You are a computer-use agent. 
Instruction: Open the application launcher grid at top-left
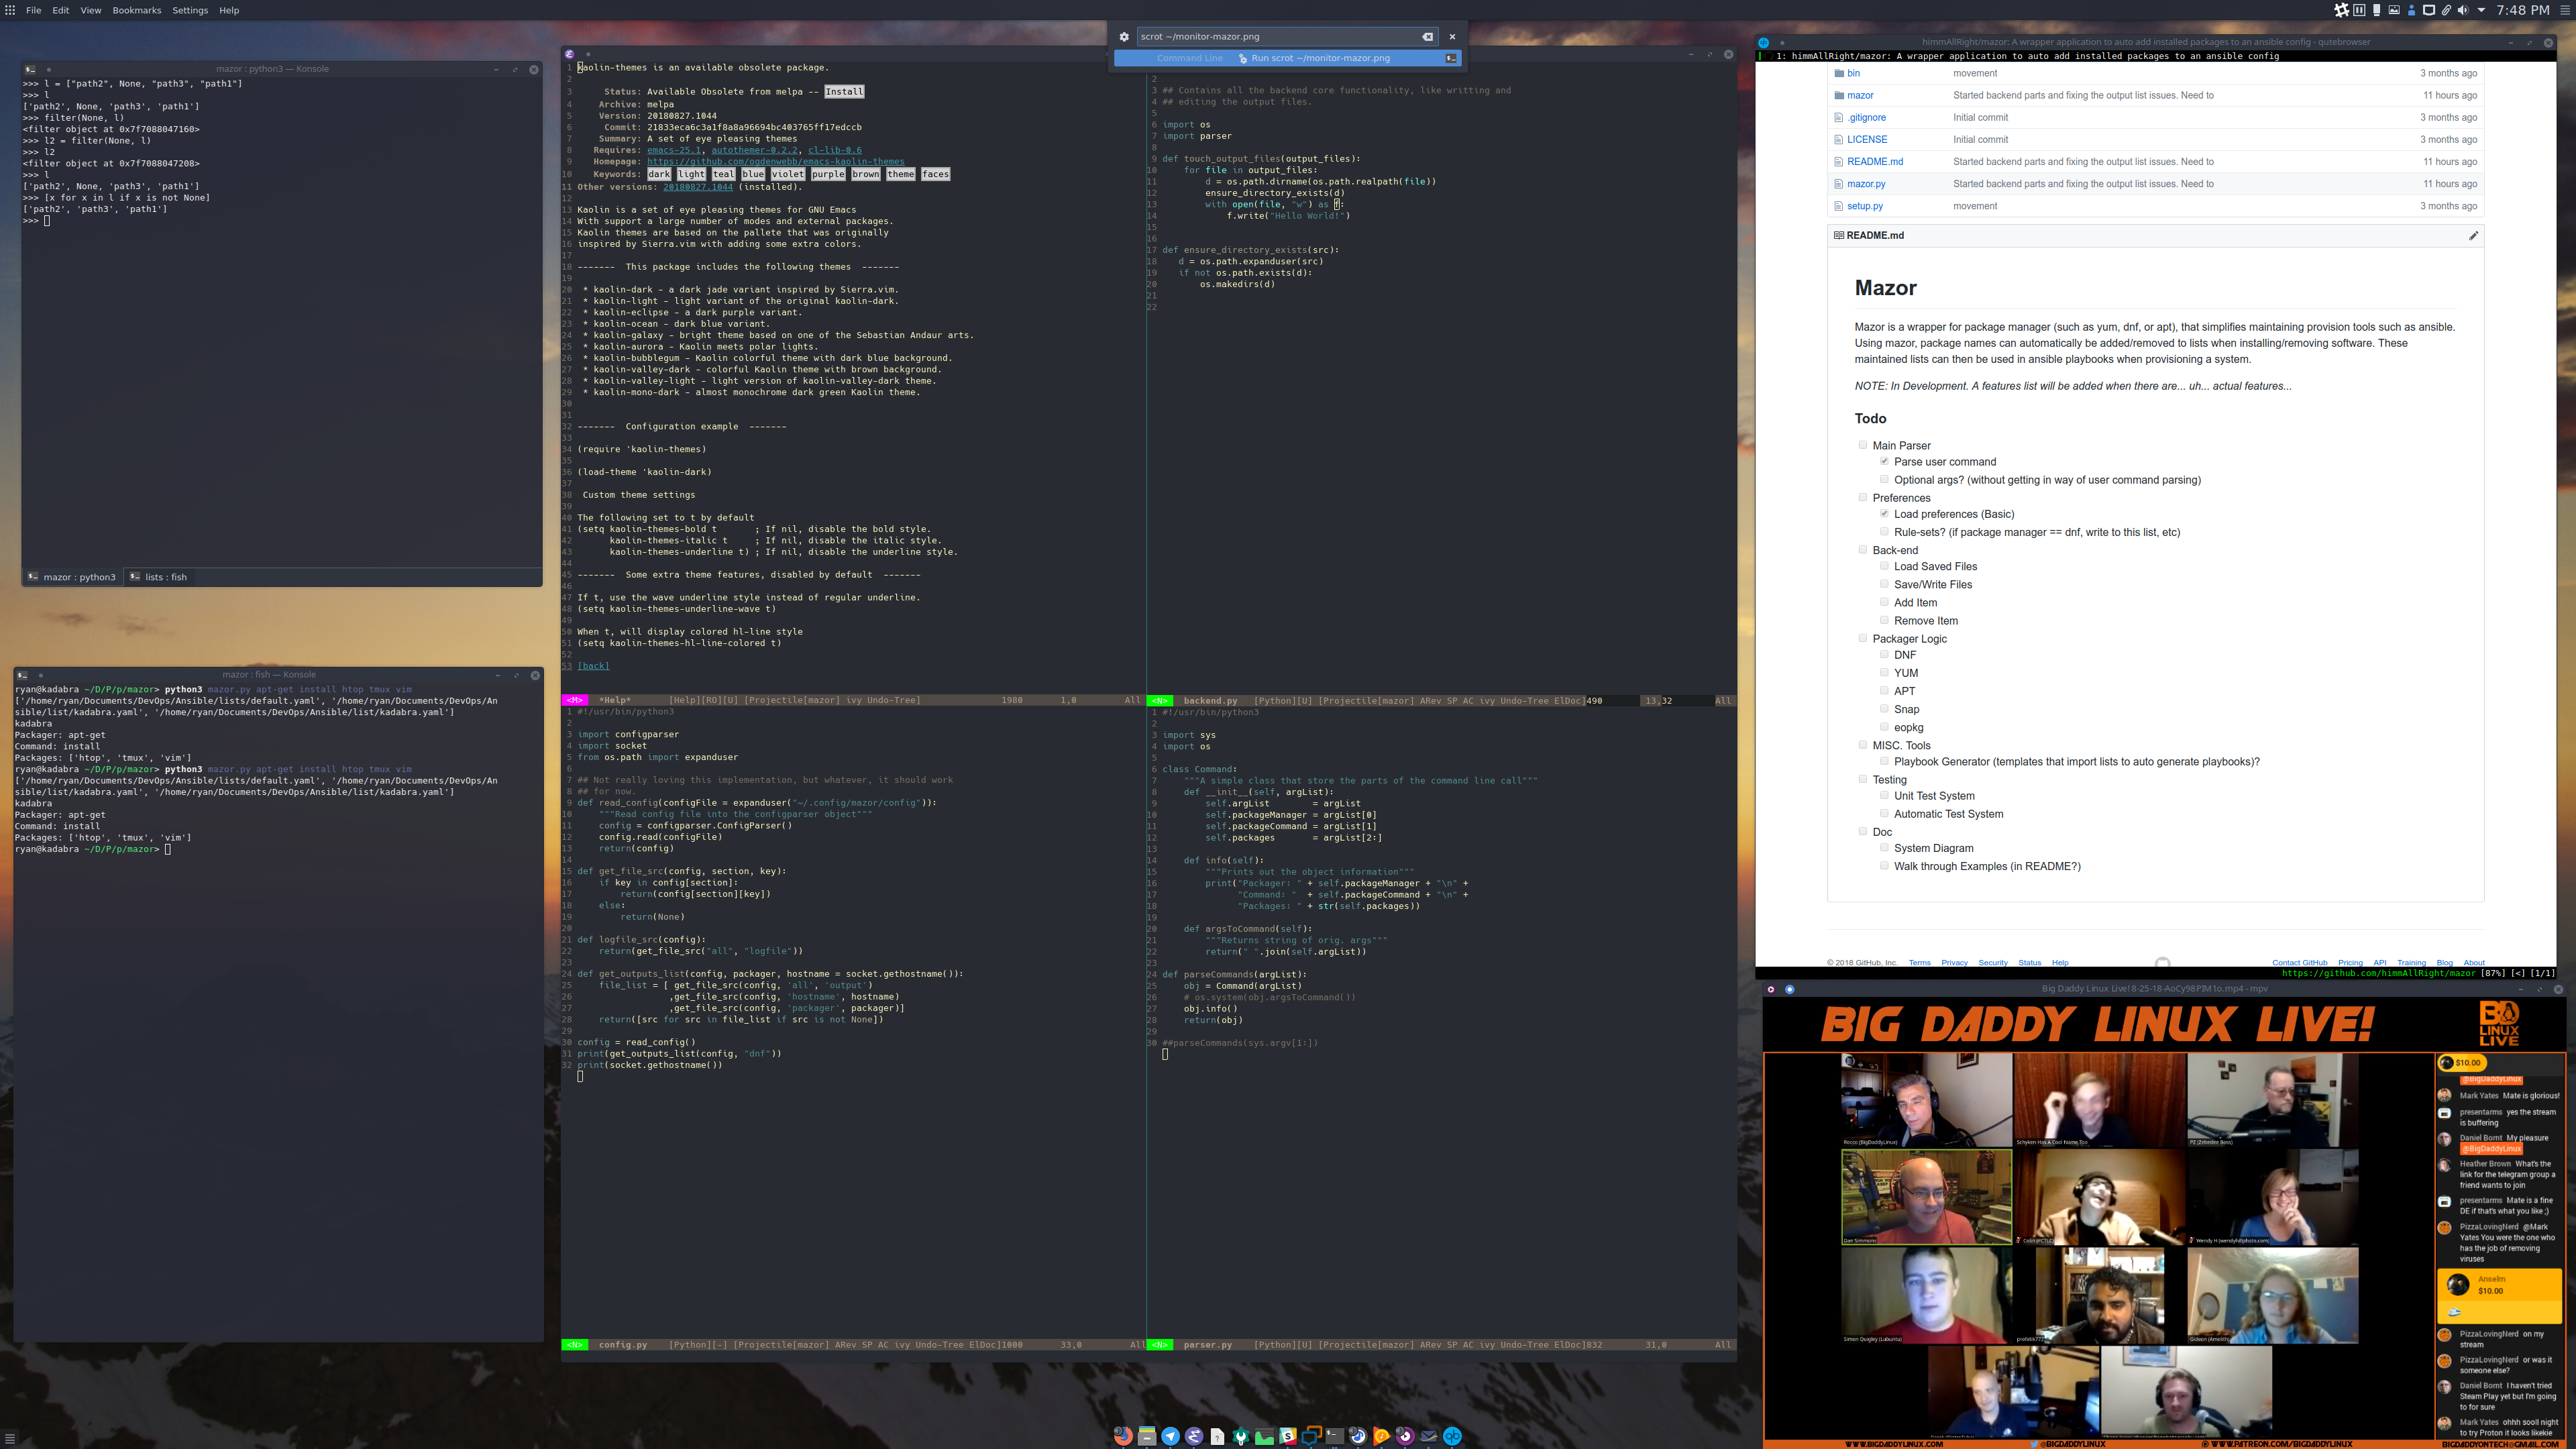pyautogui.click(x=10, y=10)
